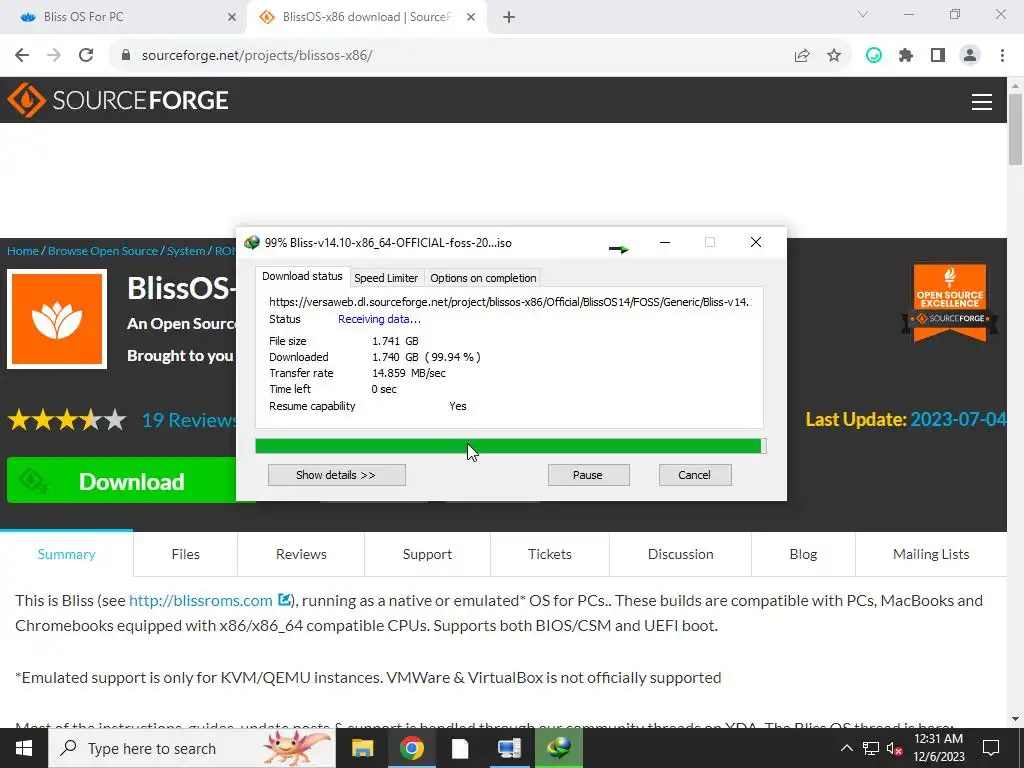The image size is (1024, 768).
Task: Open the green Grammarly extension icon
Action: pyautogui.click(x=874, y=56)
